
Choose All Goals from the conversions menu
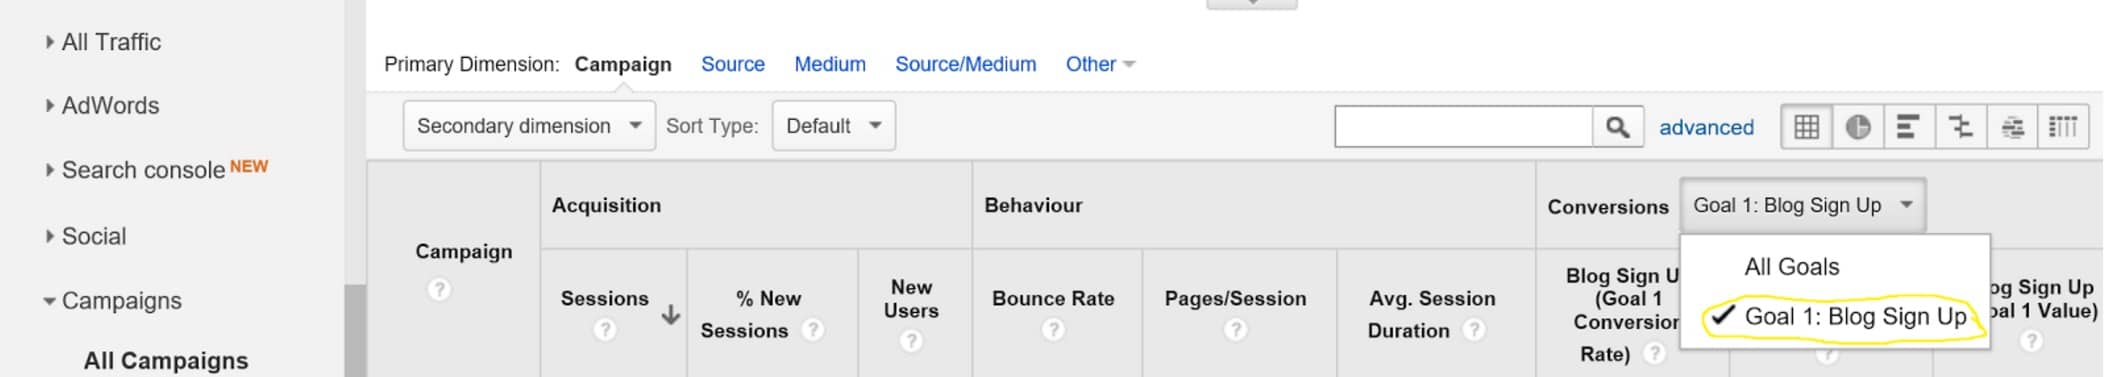[1791, 267]
